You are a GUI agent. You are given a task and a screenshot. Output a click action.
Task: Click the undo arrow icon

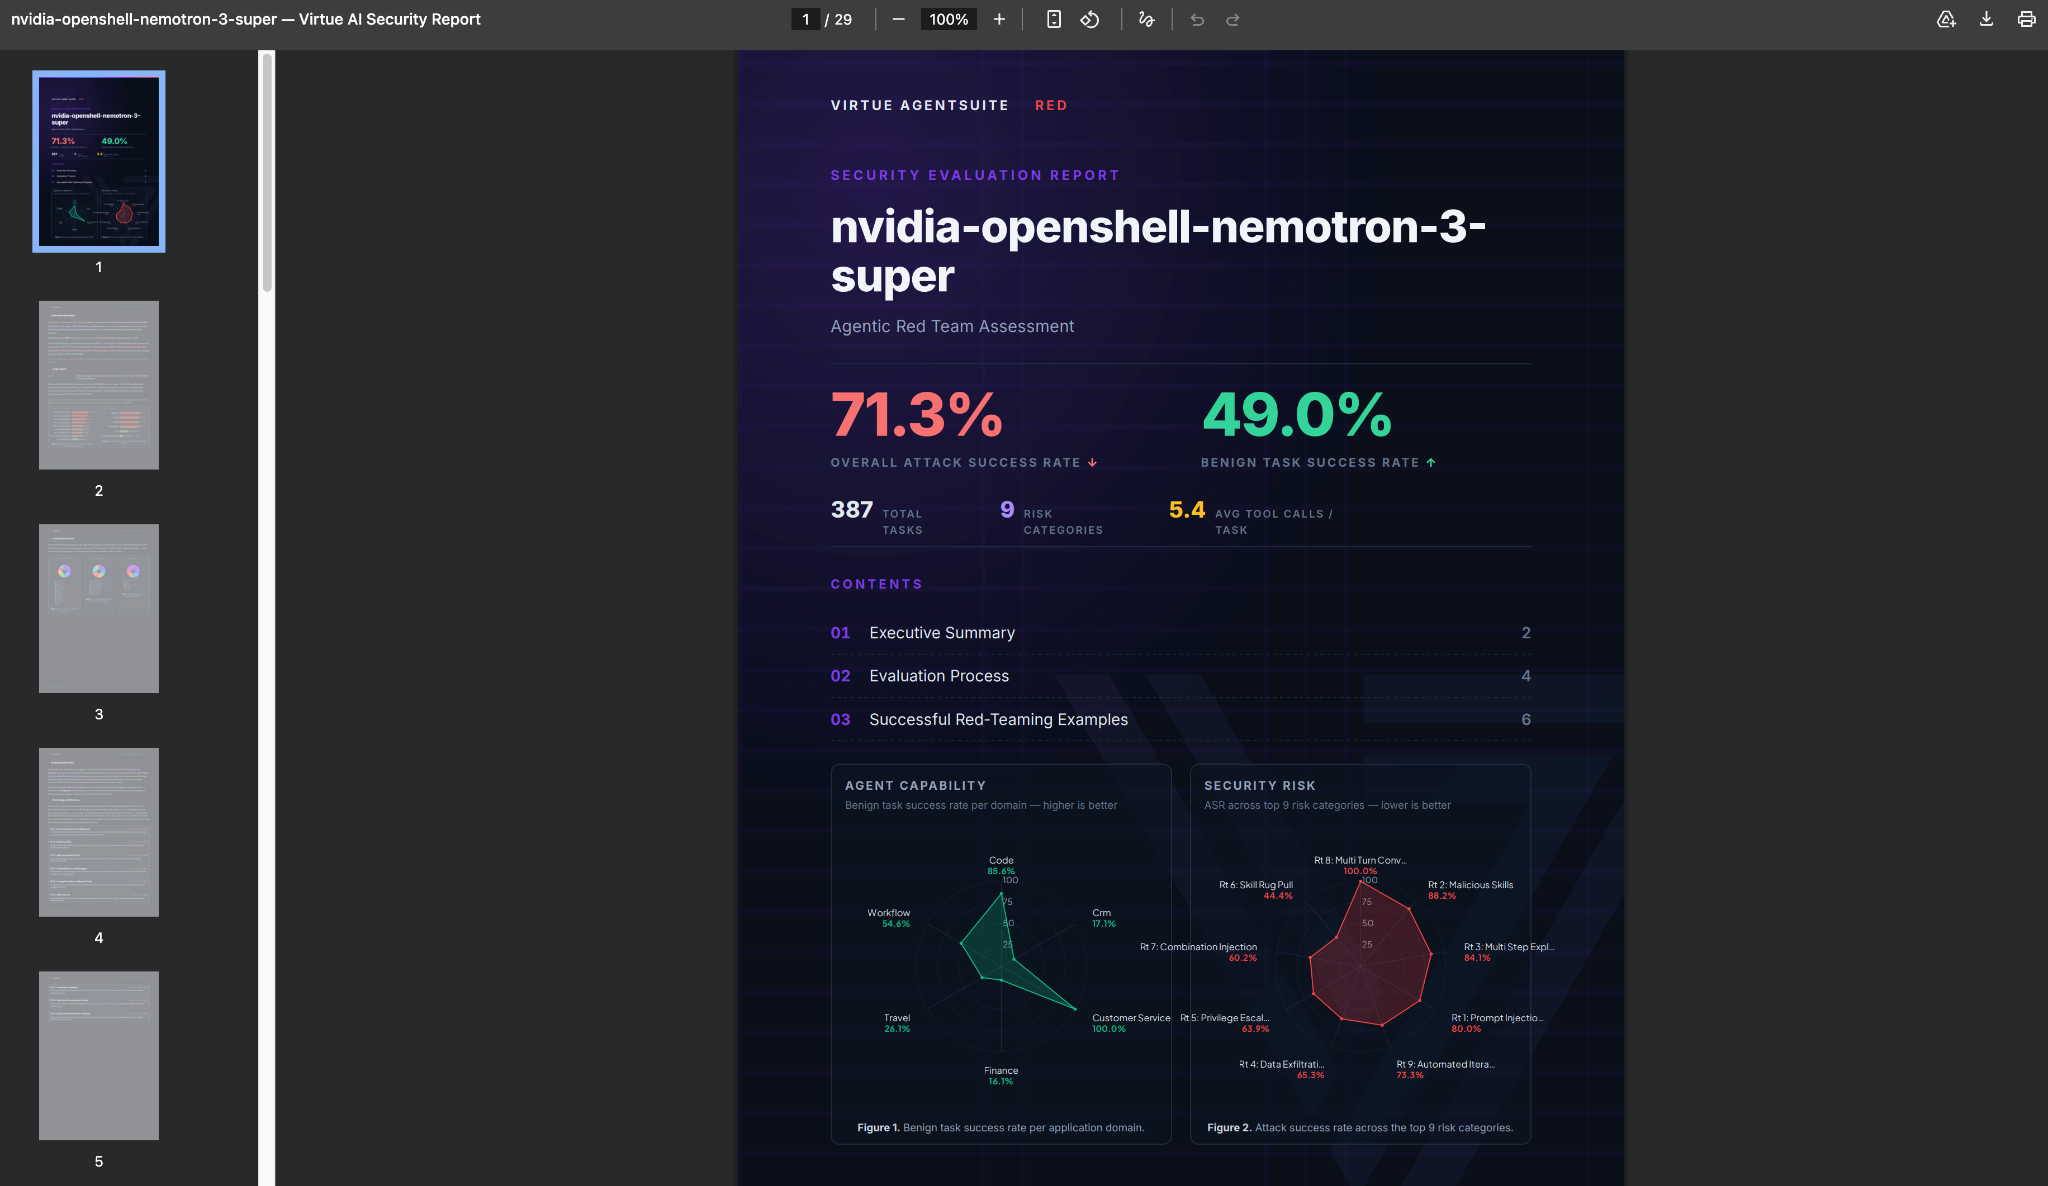click(1197, 19)
